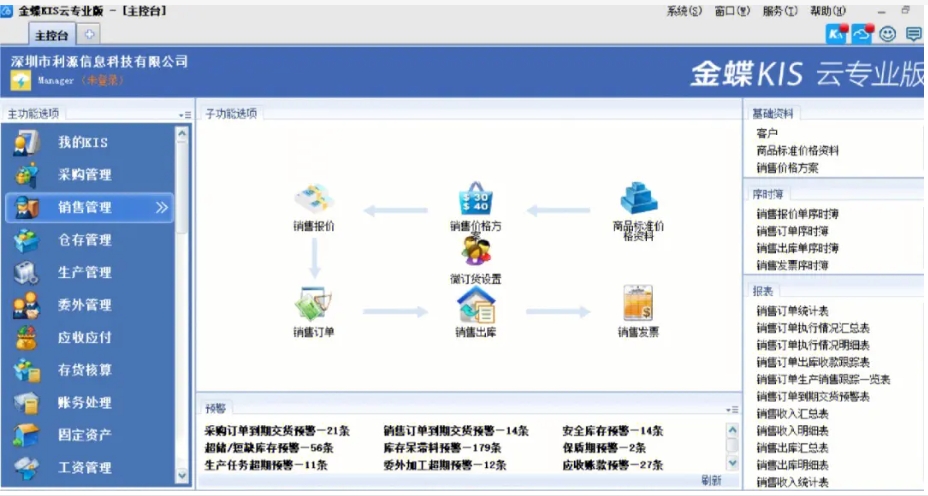This screenshot has width=928, height=496.
Task: Click 预警 list scroll up arrow
Action: [733, 430]
